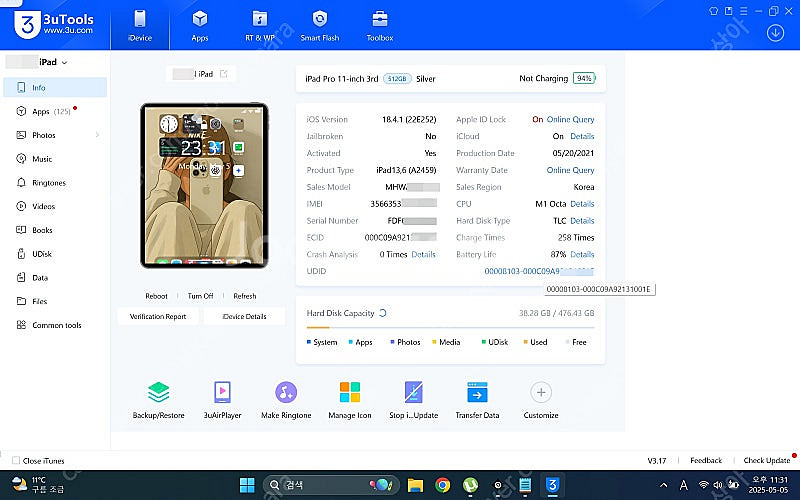Open Books in the sidebar
Image resolution: width=800 pixels, height=500 pixels.
tap(55, 230)
